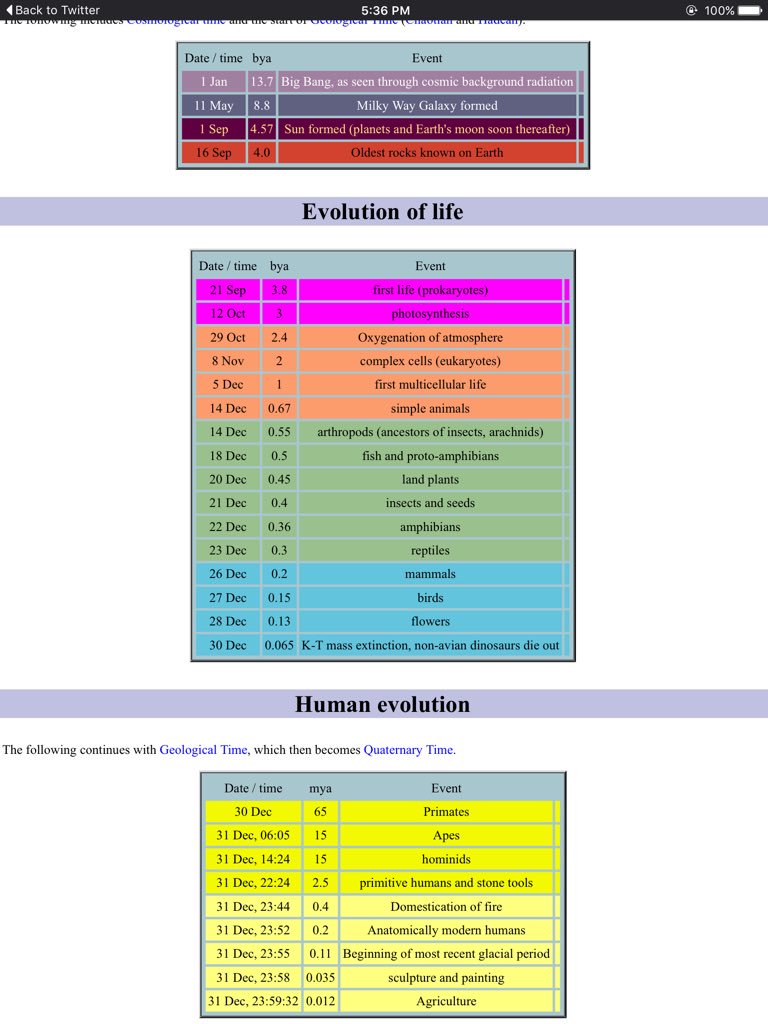The height and width of the screenshot is (1024, 768).
Task: Tap the battery icon in status bar
Action: tap(750, 10)
